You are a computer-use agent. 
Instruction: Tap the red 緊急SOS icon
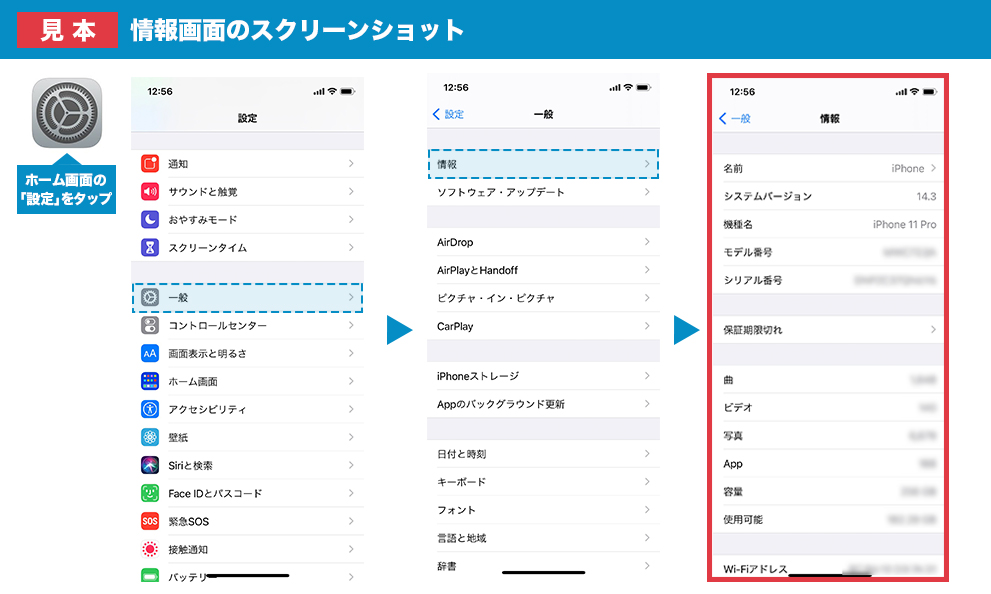[150, 522]
